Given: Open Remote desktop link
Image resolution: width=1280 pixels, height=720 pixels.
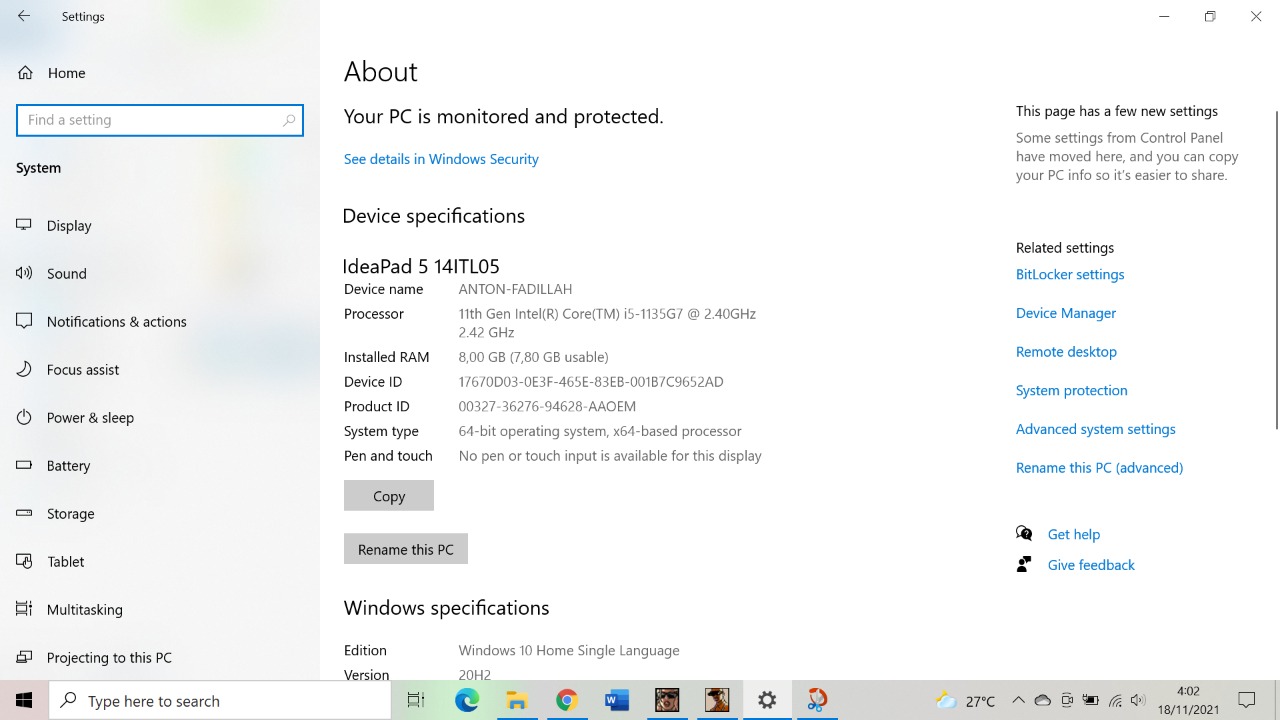Looking at the screenshot, I should point(1066,352).
